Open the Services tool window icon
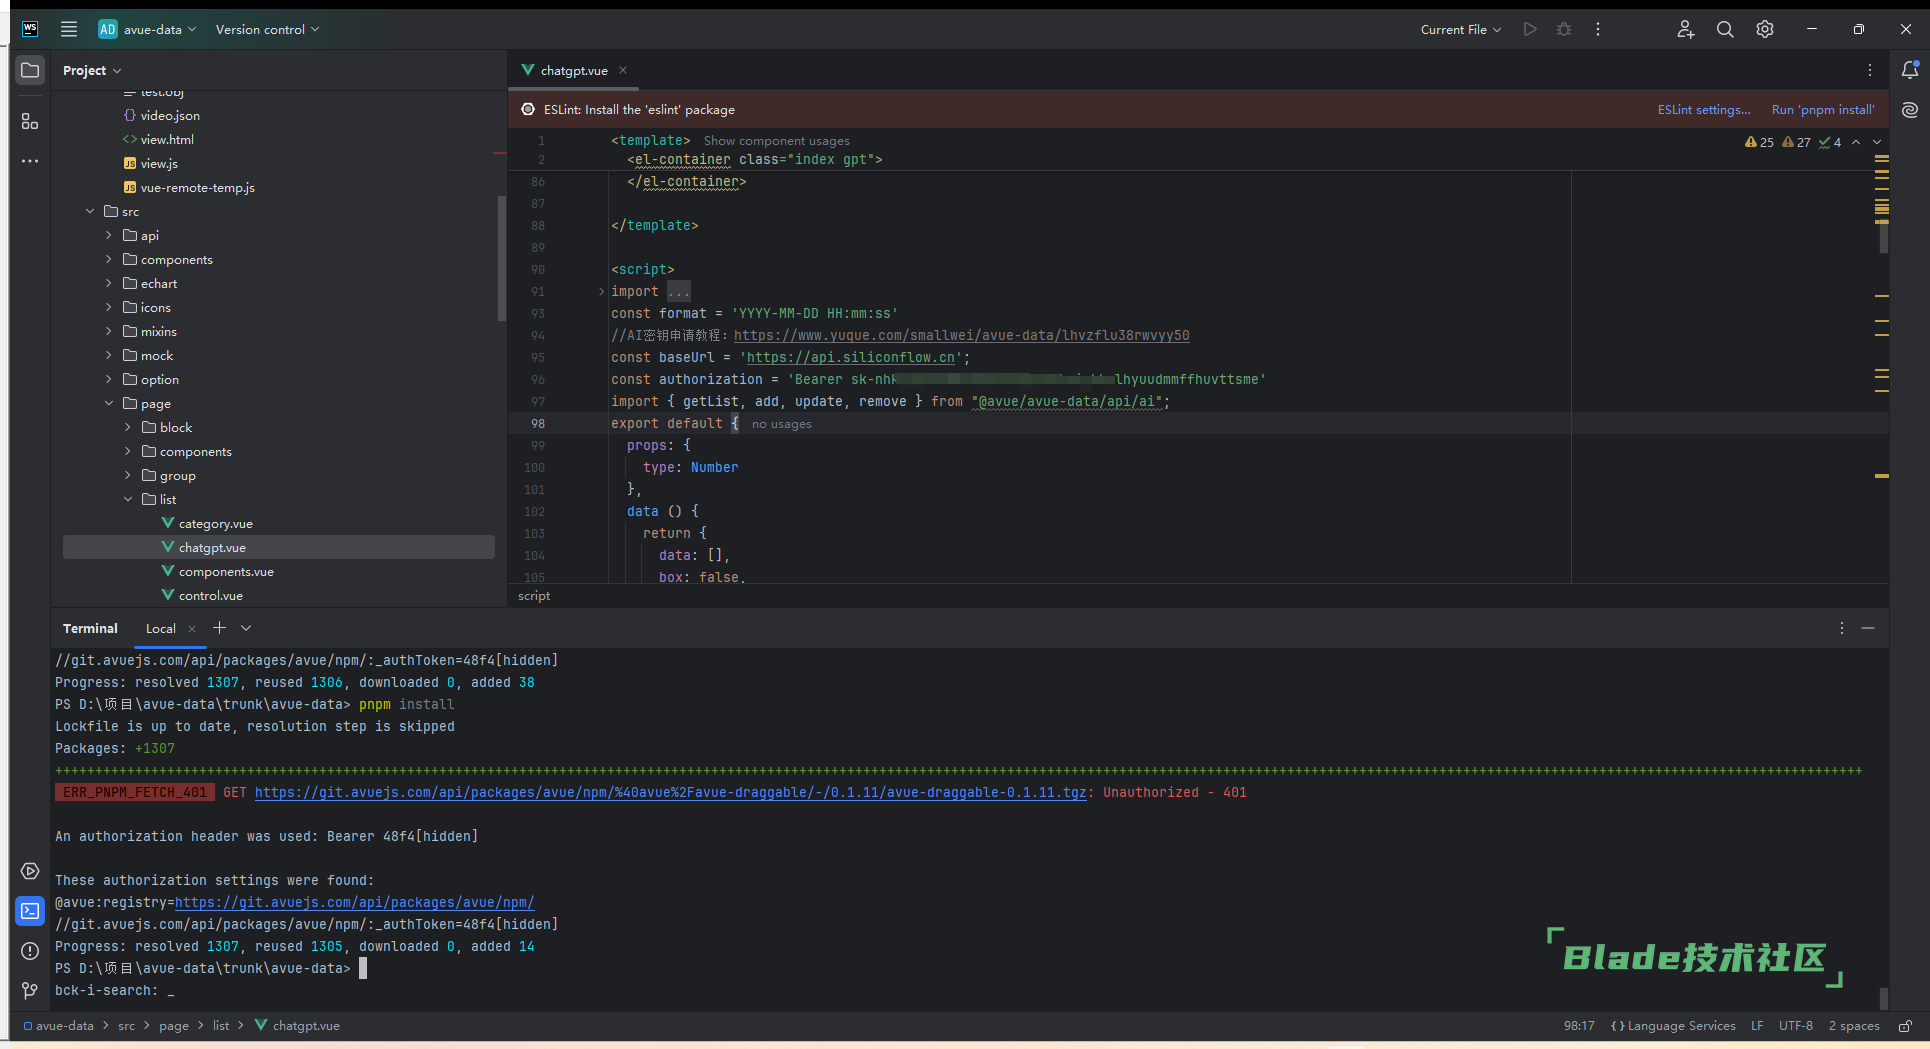The width and height of the screenshot is (1930, 1049). pyautogui.click(x=30, y=871)
